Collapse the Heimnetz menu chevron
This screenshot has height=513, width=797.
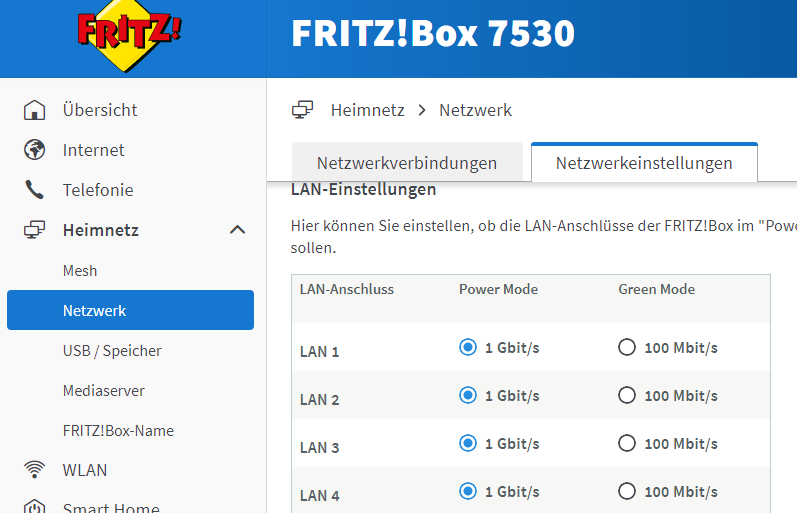pyautogui.click(x=237, y=230)
